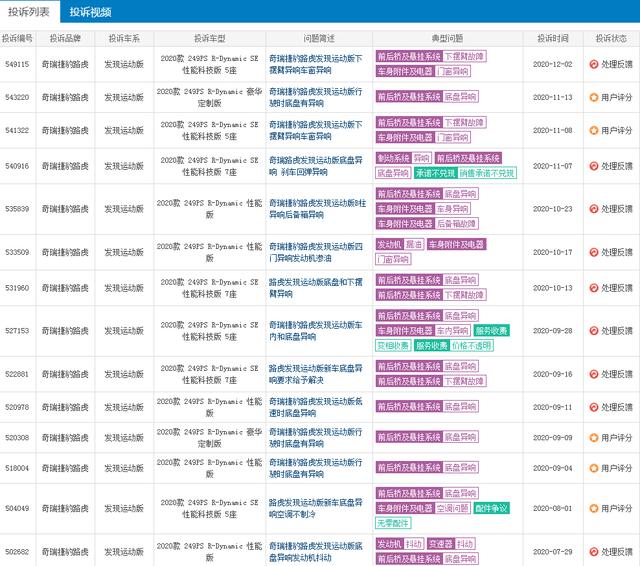Click the 车身异响 tag in row 535839
The height and width of the screenshot is (566, 640).
(453, 209)
